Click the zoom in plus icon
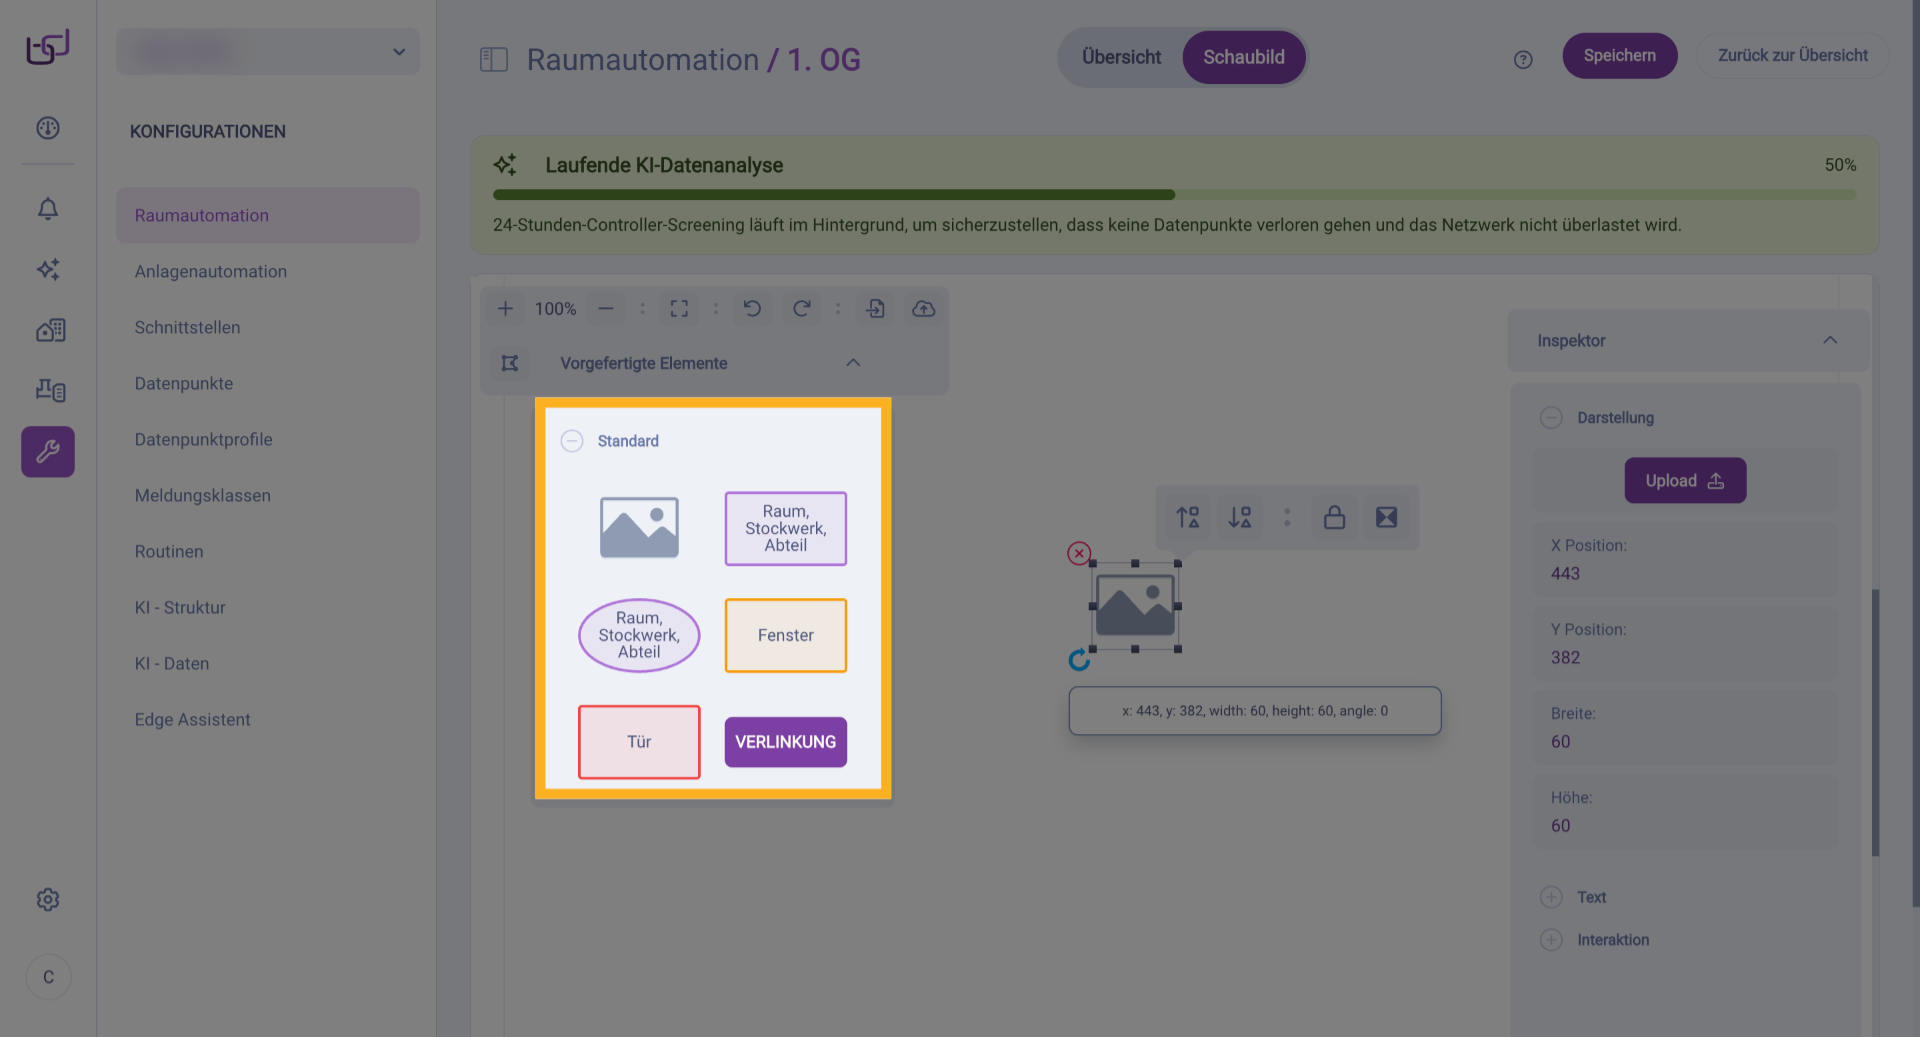The height and width of the screenshot is (1037, 1920). (505, 309)
